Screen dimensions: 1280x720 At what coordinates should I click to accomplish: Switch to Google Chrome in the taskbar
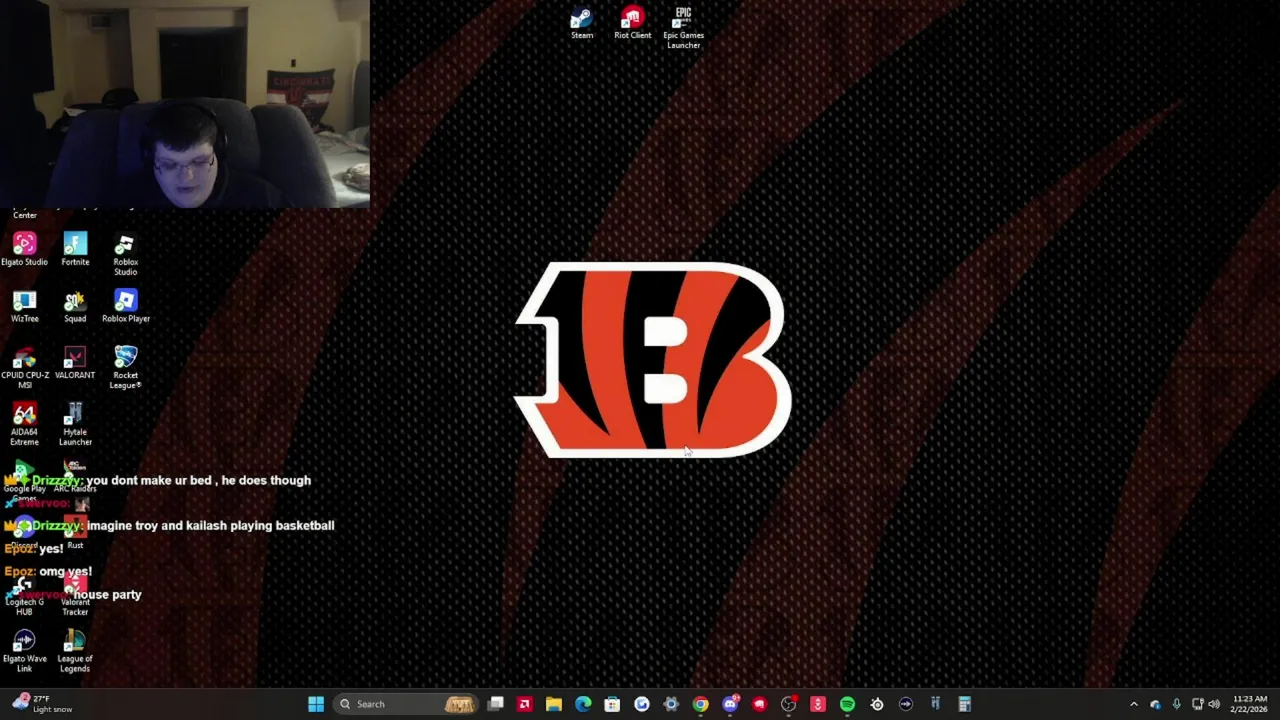[700, 704]
